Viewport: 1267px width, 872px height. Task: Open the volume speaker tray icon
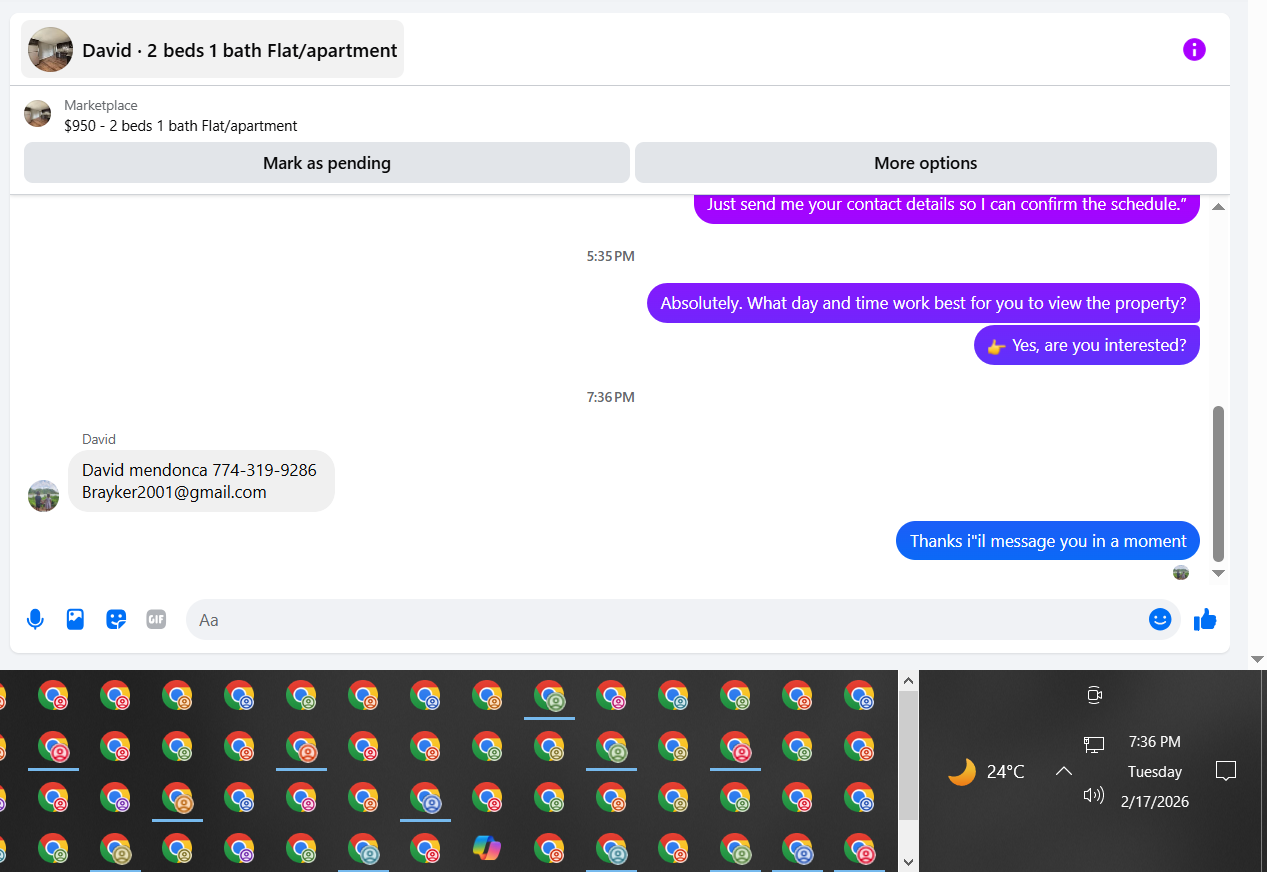(x=1094, y=795)
